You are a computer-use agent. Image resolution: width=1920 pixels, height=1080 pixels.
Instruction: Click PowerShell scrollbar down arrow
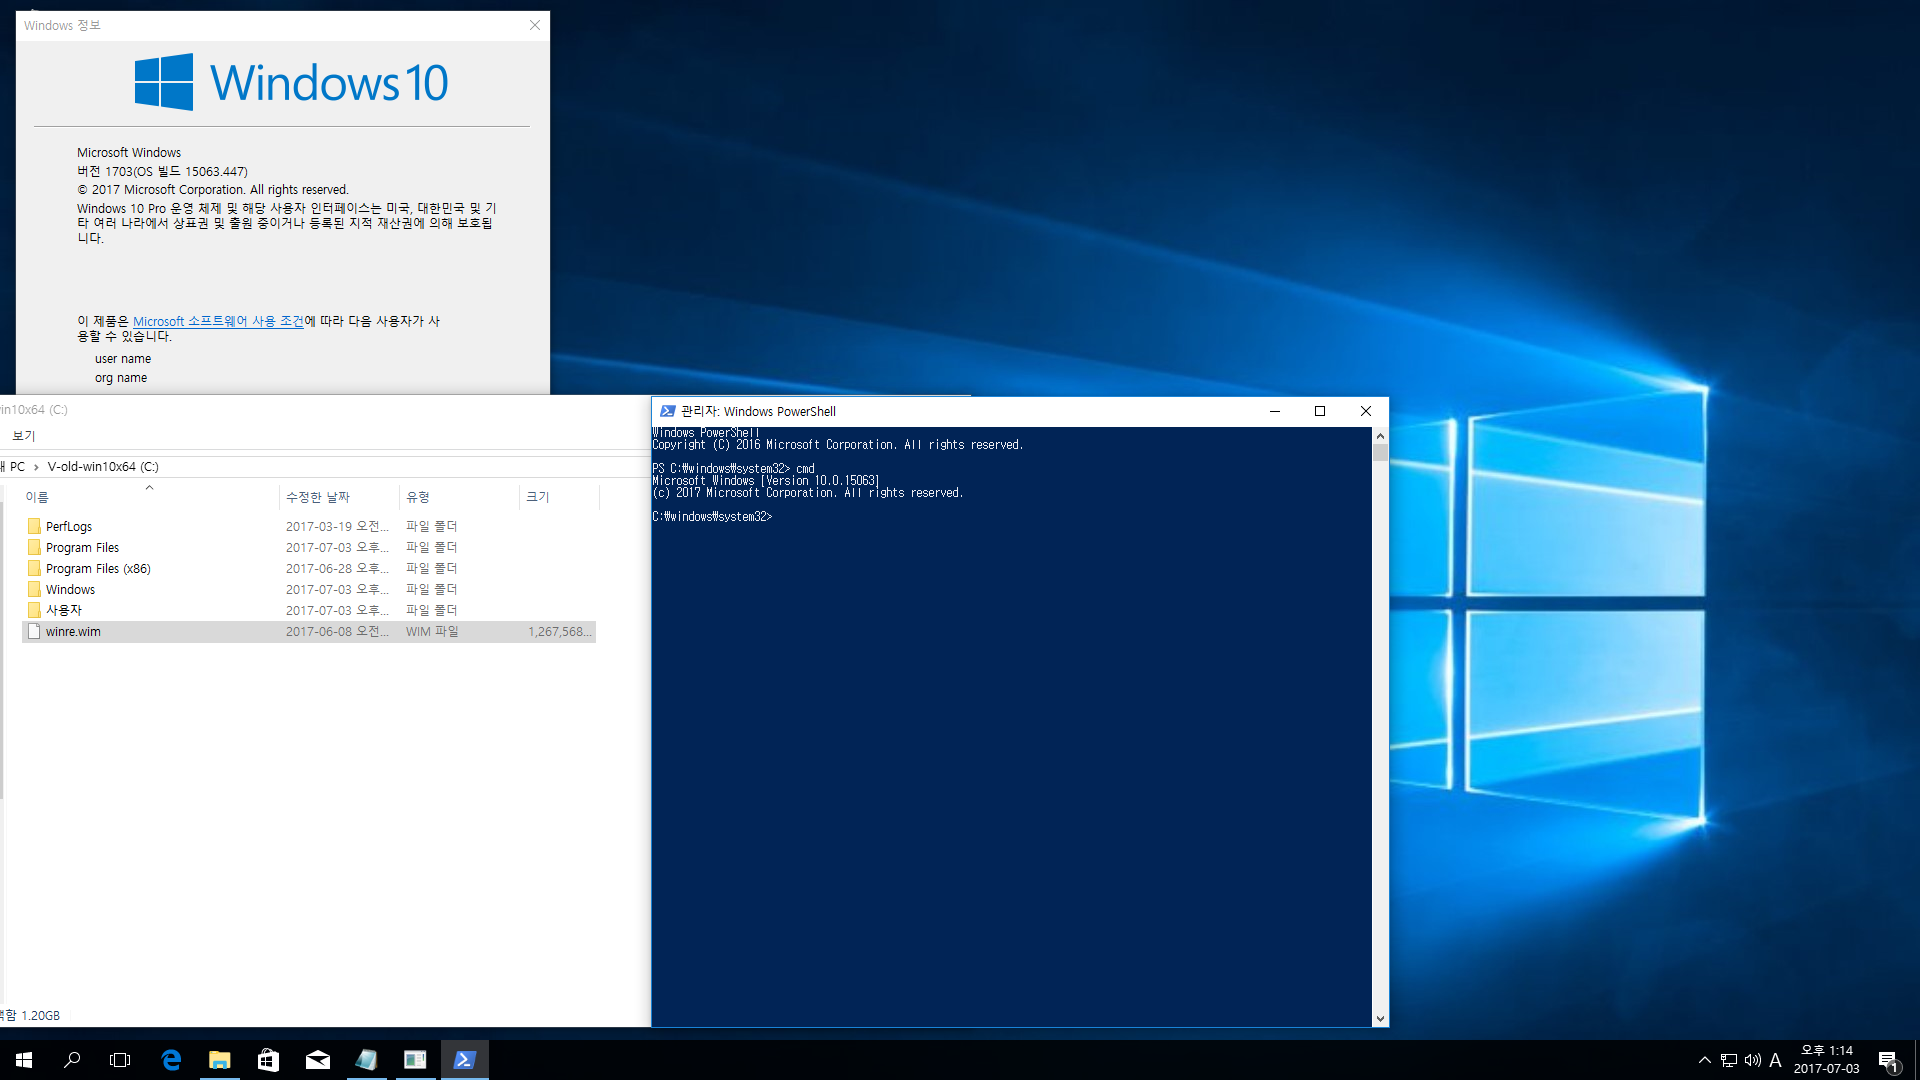pyautogui.click(x=1380, y=1019)
